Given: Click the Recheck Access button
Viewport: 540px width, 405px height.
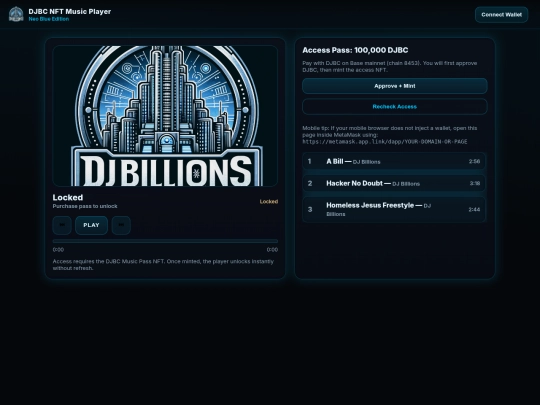Looking at the screenshot, I should click(395, 107).
